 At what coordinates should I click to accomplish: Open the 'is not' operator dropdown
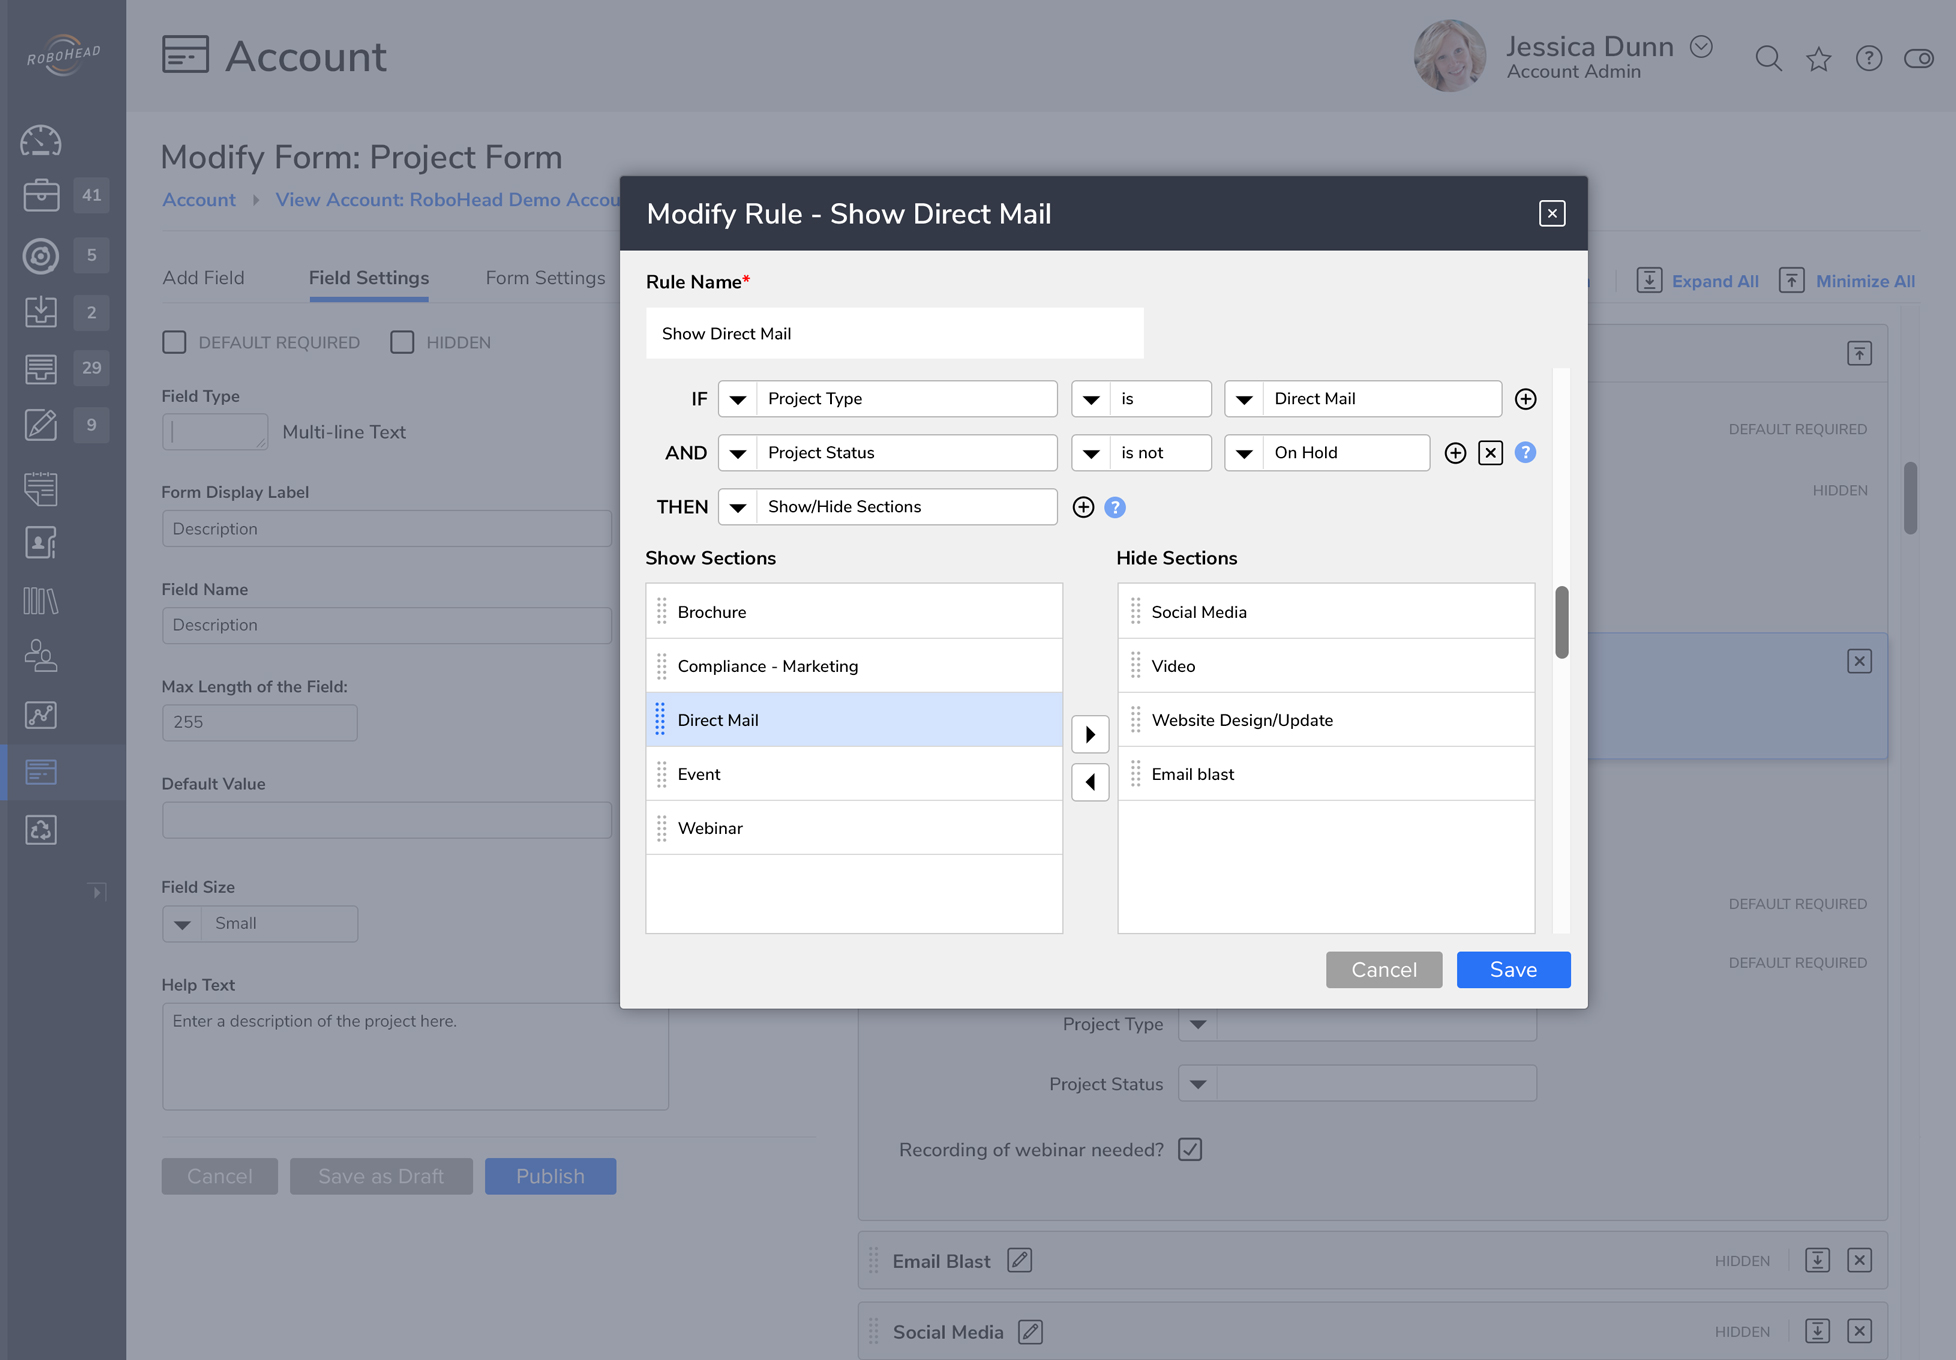click(1091, 453)
